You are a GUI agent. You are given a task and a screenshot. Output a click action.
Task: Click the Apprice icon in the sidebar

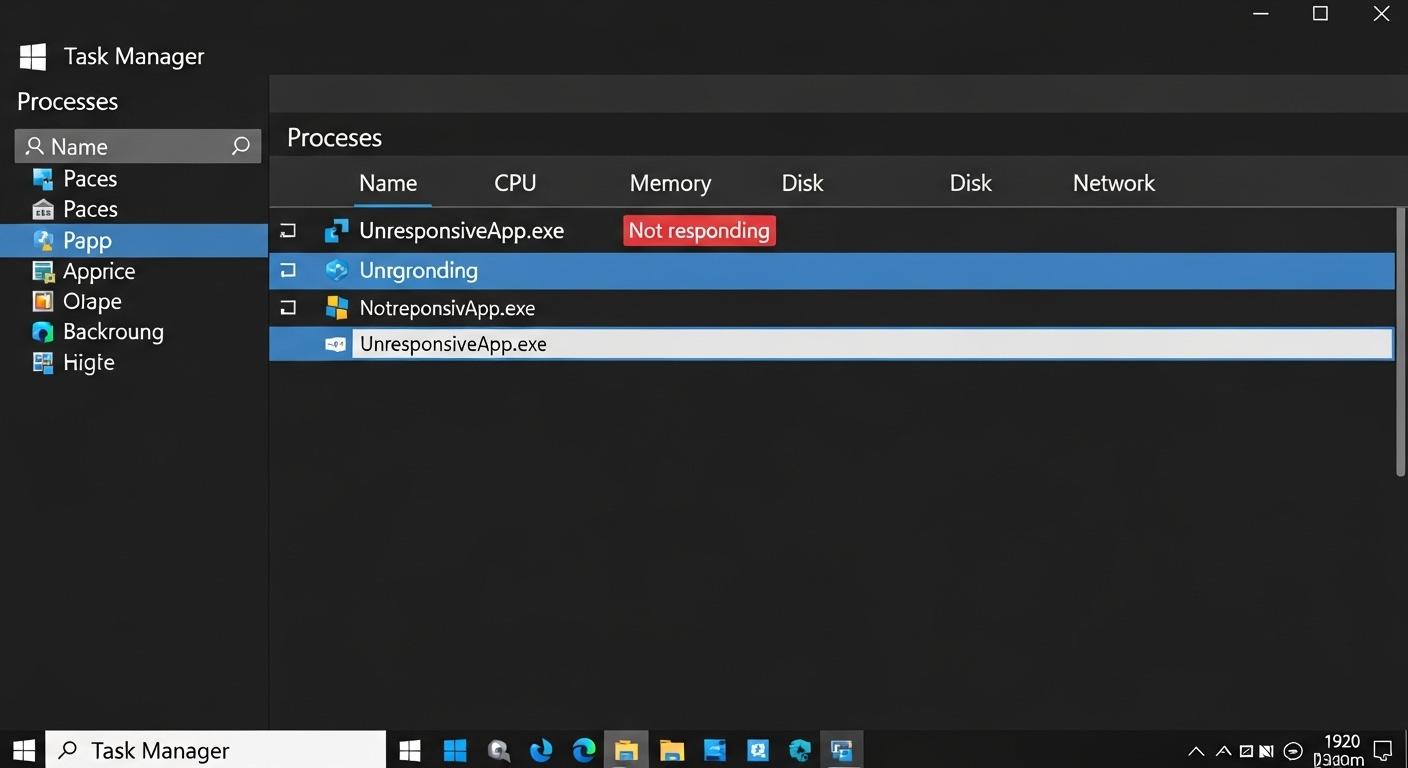coord(44,270)
